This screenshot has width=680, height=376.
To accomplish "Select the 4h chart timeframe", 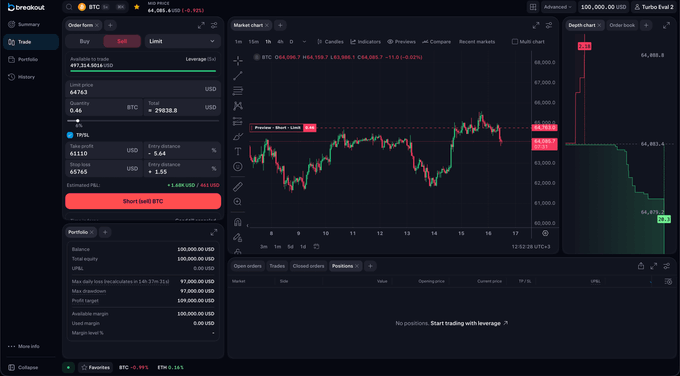I will coord(280,42).
